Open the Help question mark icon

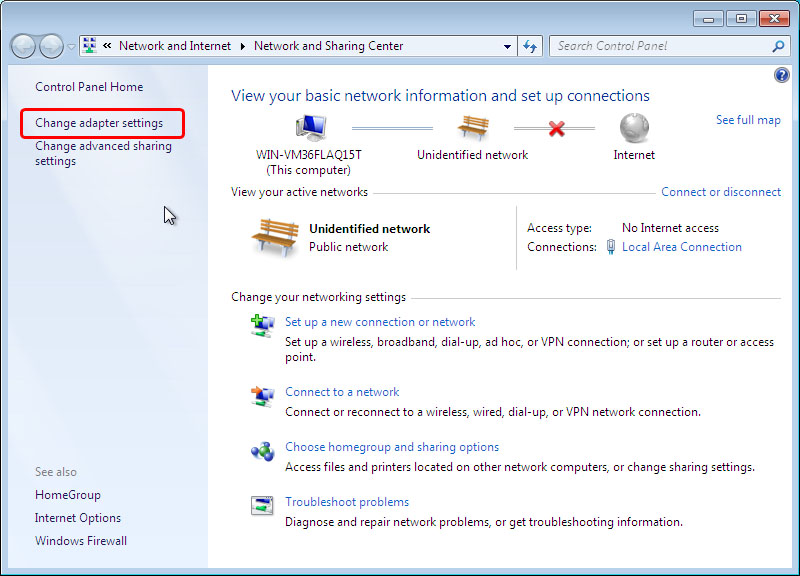click(x=782, y=76)
